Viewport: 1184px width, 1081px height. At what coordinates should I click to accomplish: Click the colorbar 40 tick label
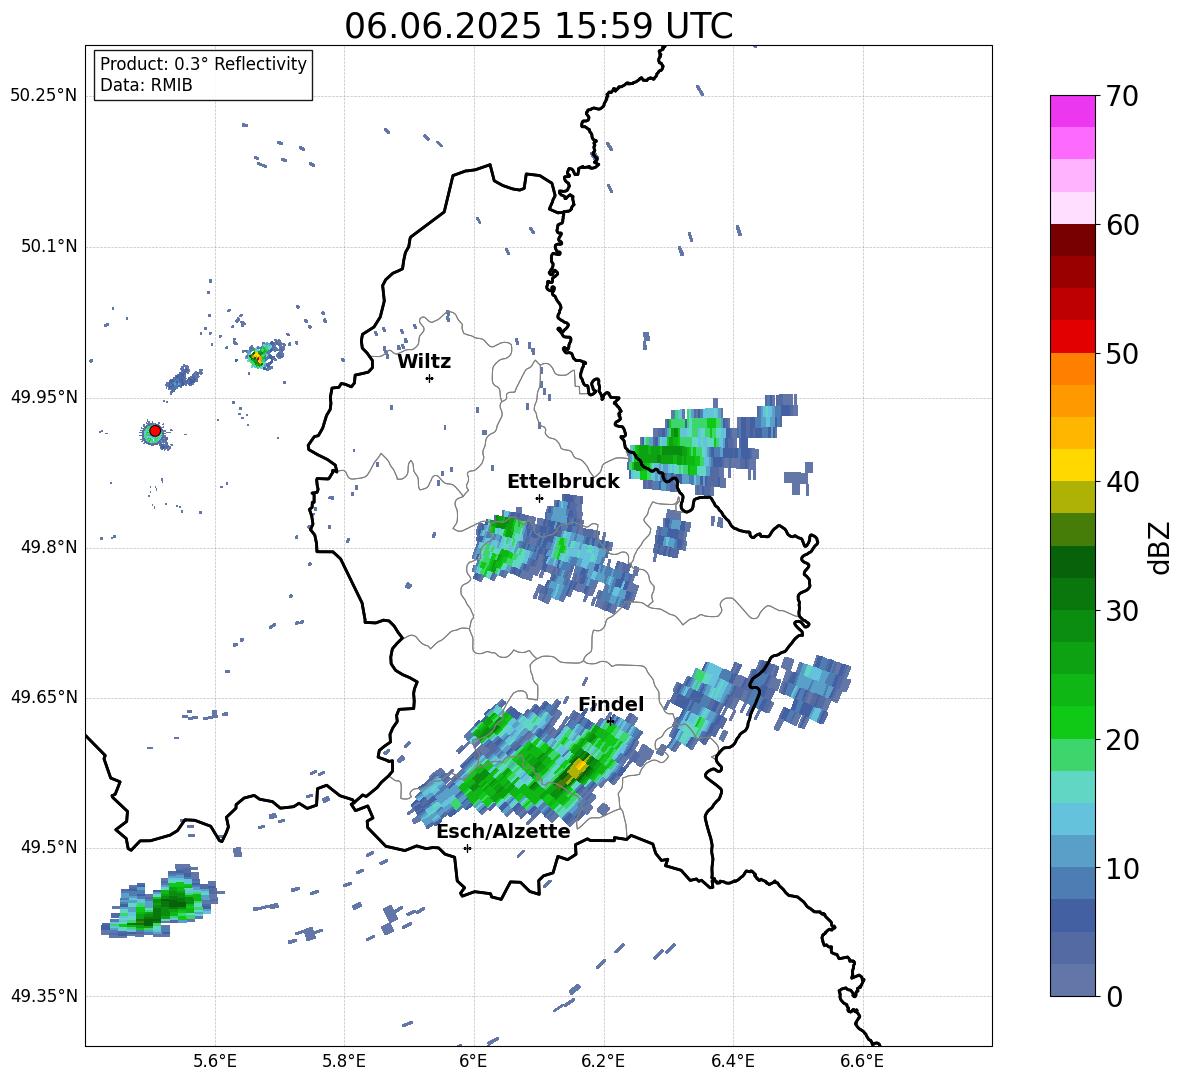1122,482
